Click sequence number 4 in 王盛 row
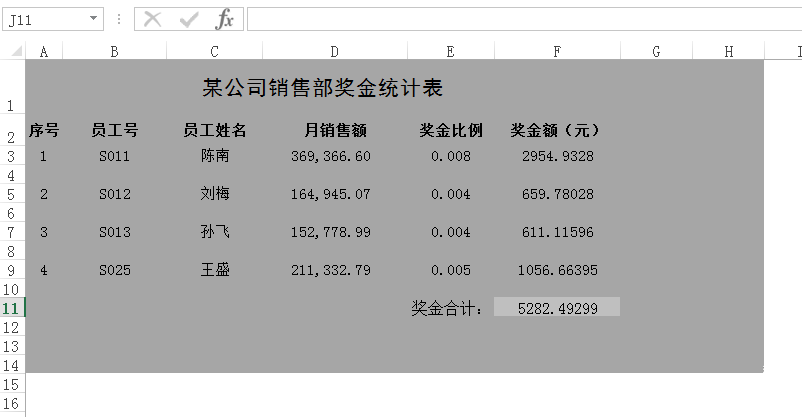This screenshot has width=802, height=417. coord(43,270)
